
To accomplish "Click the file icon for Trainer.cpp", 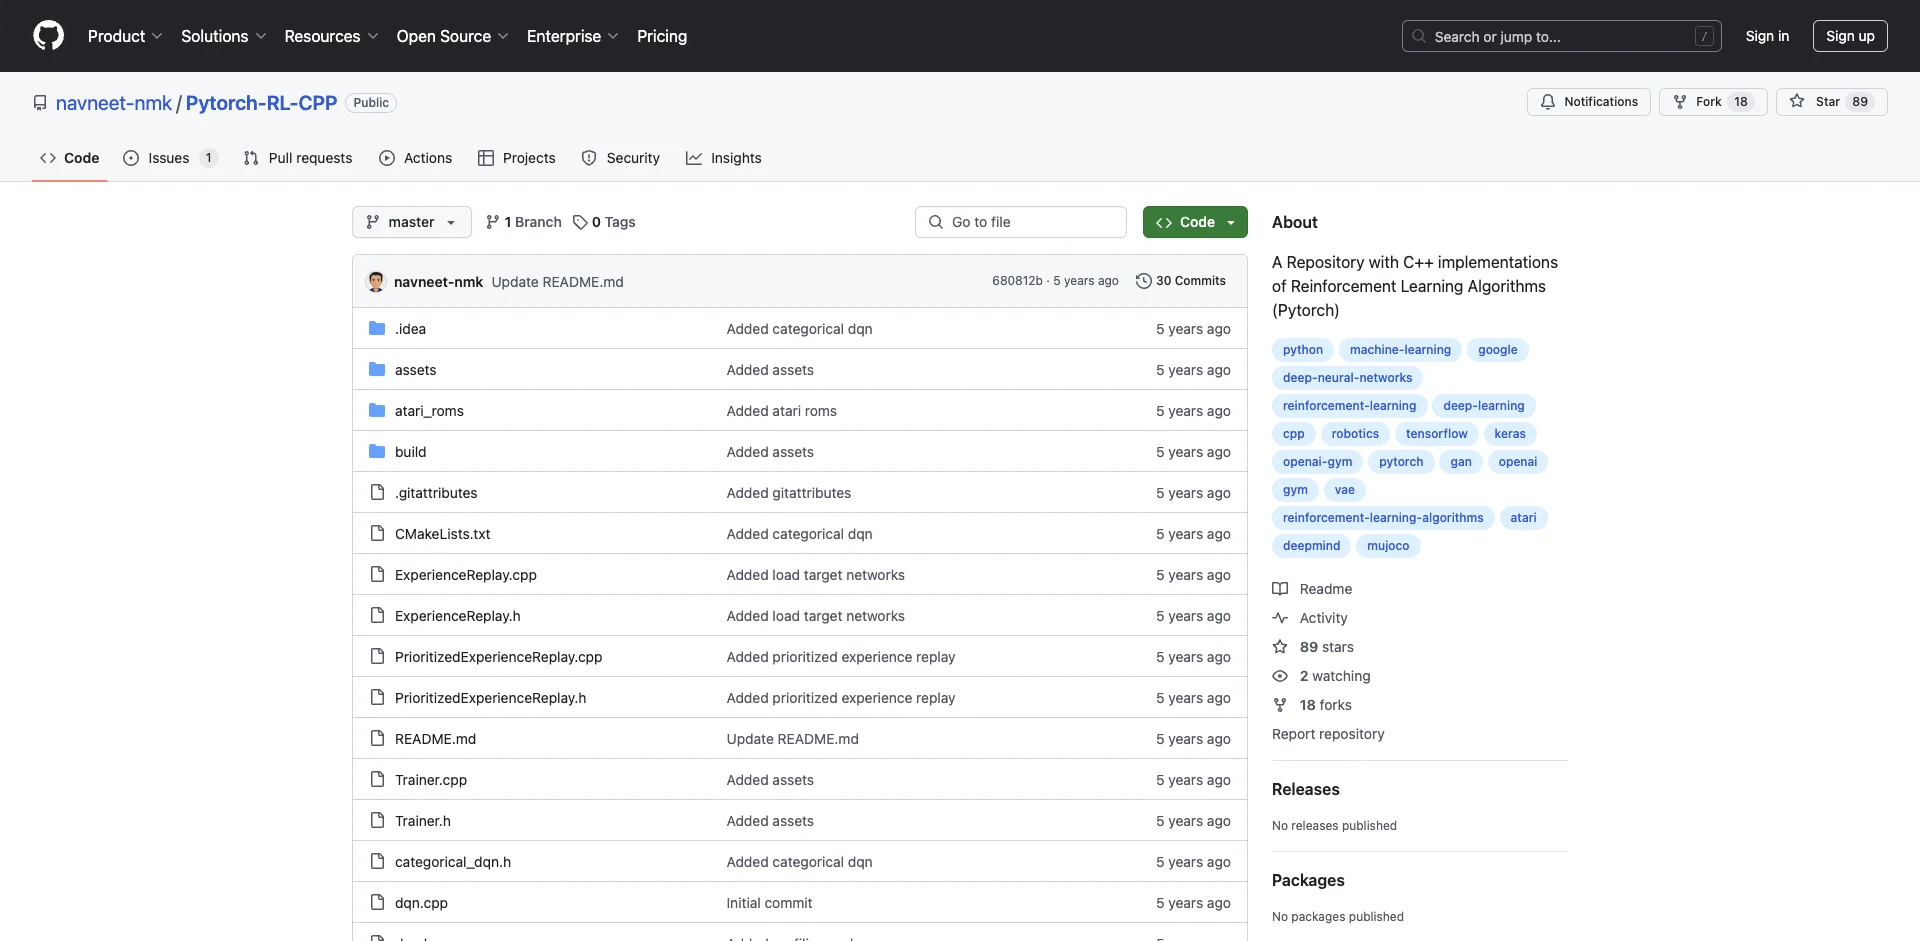I will 377,780.
